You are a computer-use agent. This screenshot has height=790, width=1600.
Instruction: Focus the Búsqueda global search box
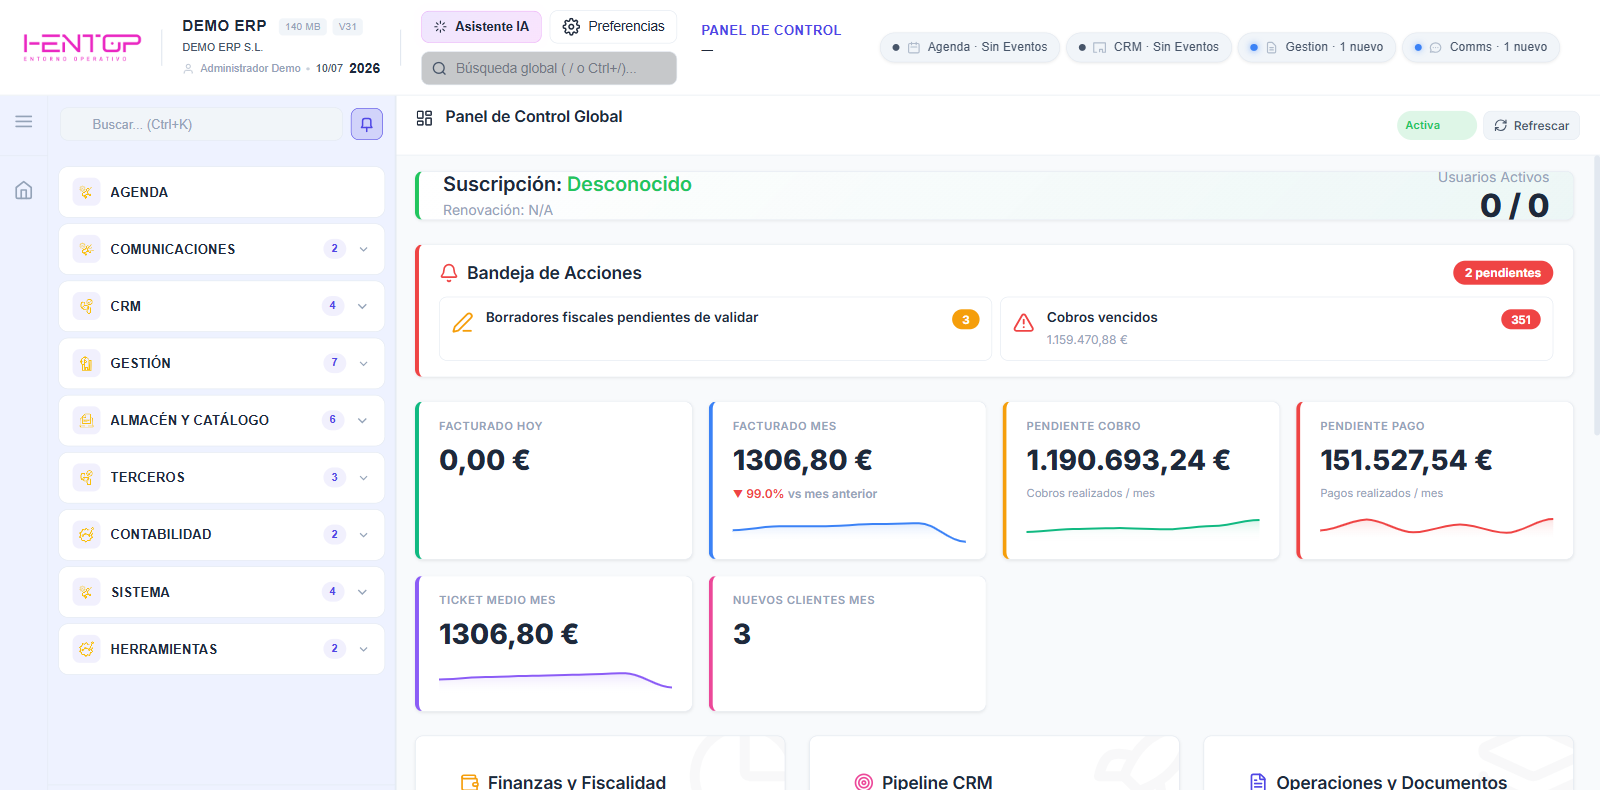point(549,68)
